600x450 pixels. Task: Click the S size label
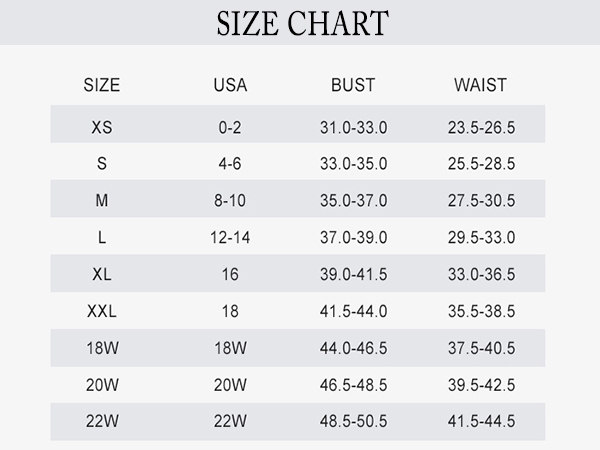point(102,164)
